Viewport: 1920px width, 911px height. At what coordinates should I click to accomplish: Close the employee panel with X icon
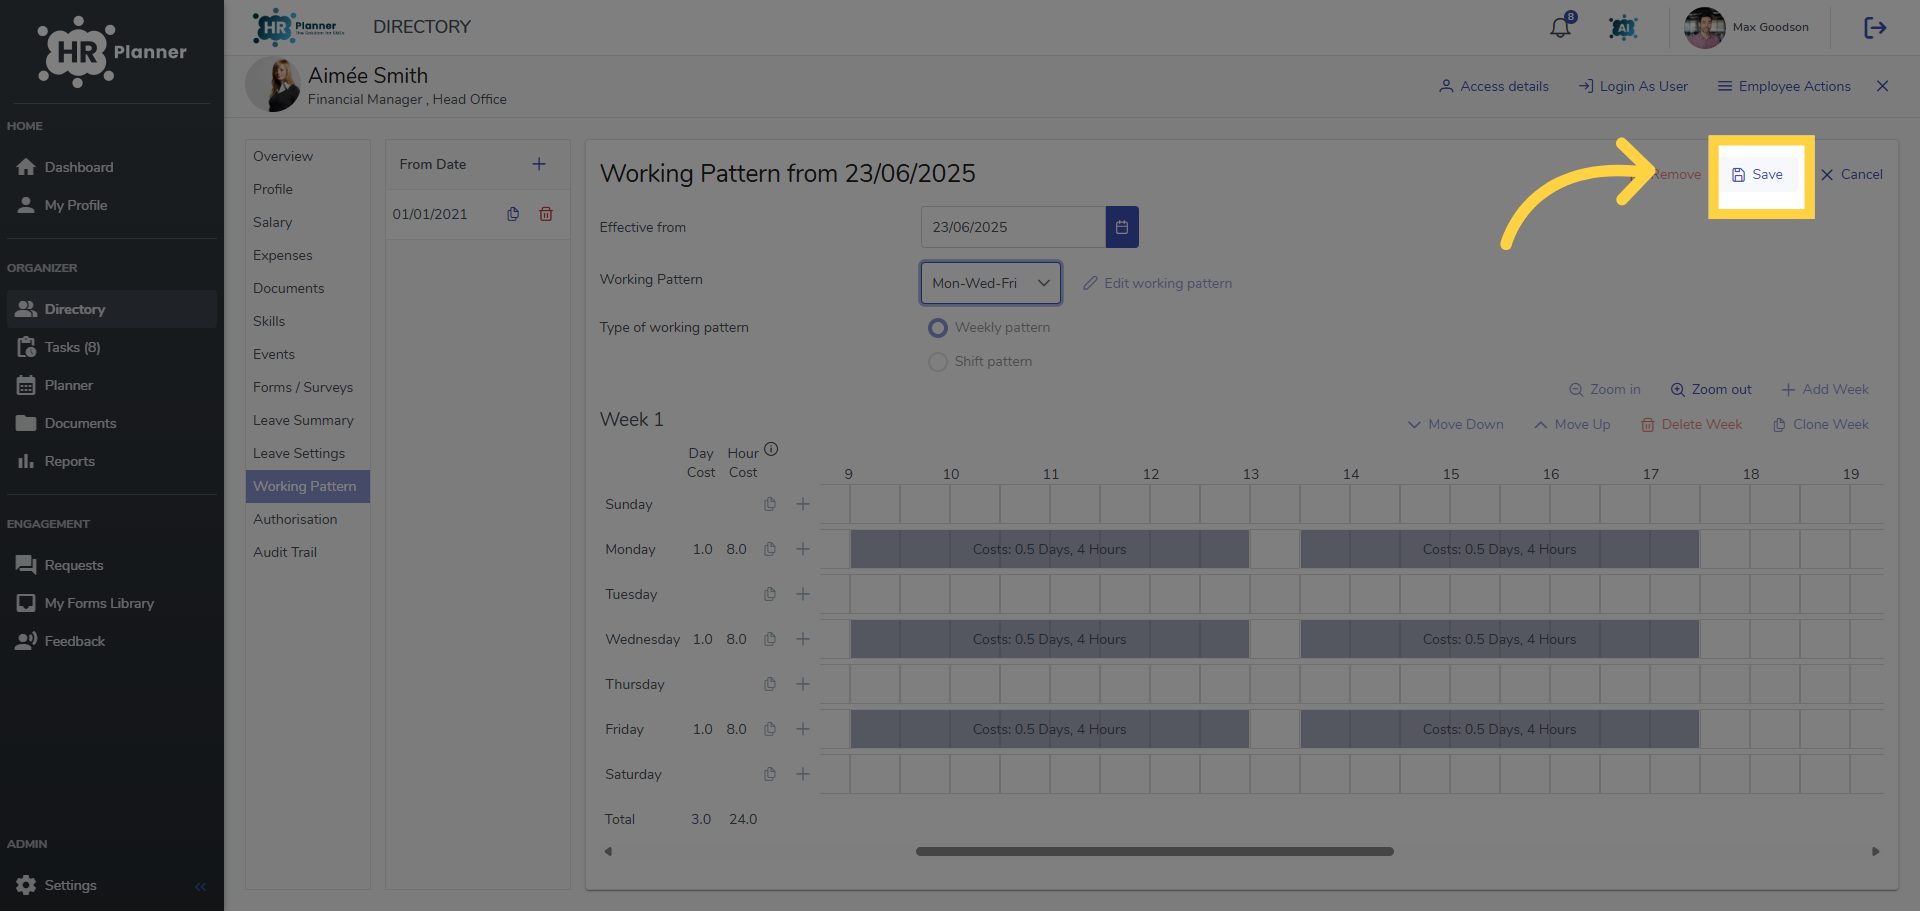pos(1882,86)
